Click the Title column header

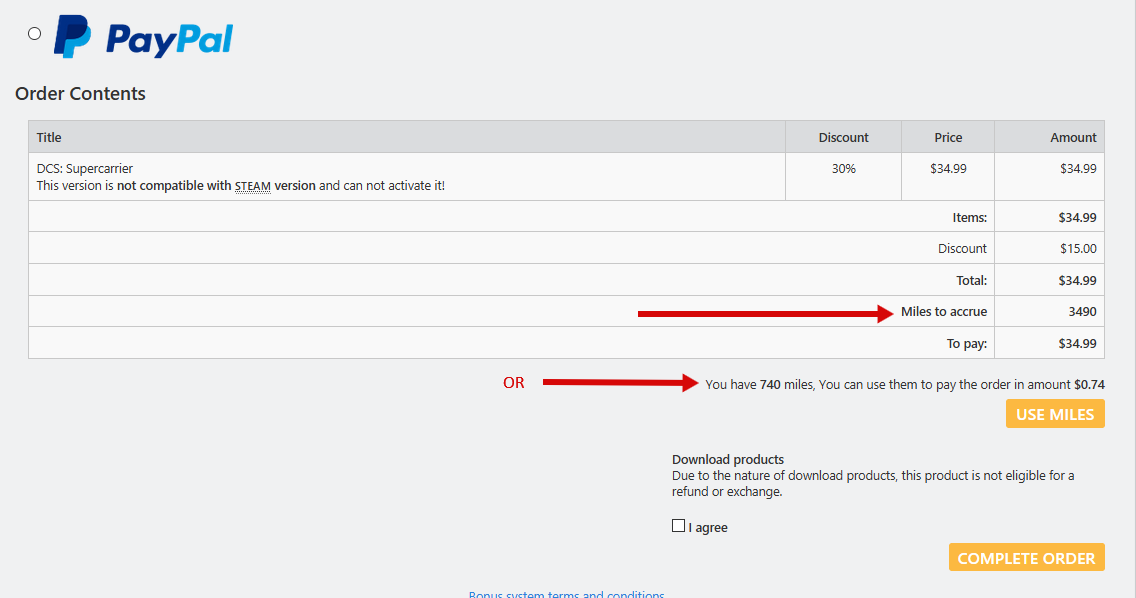(x=49, y=137)
